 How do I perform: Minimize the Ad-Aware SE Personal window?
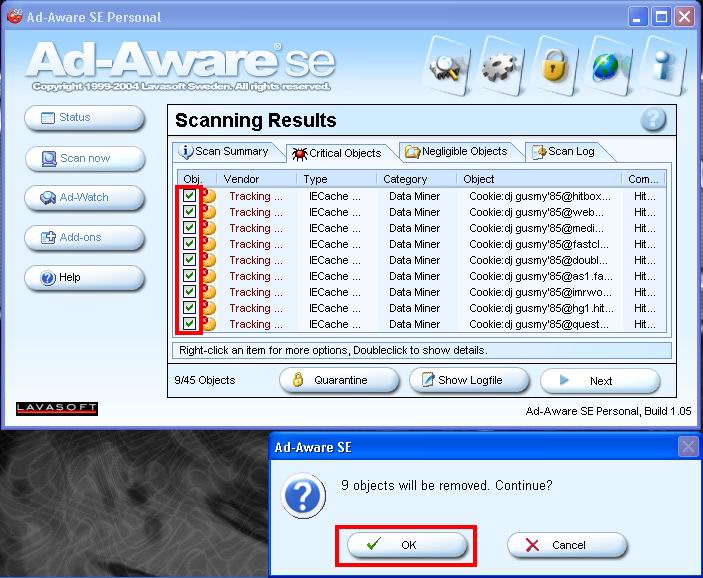click(637, 17)
